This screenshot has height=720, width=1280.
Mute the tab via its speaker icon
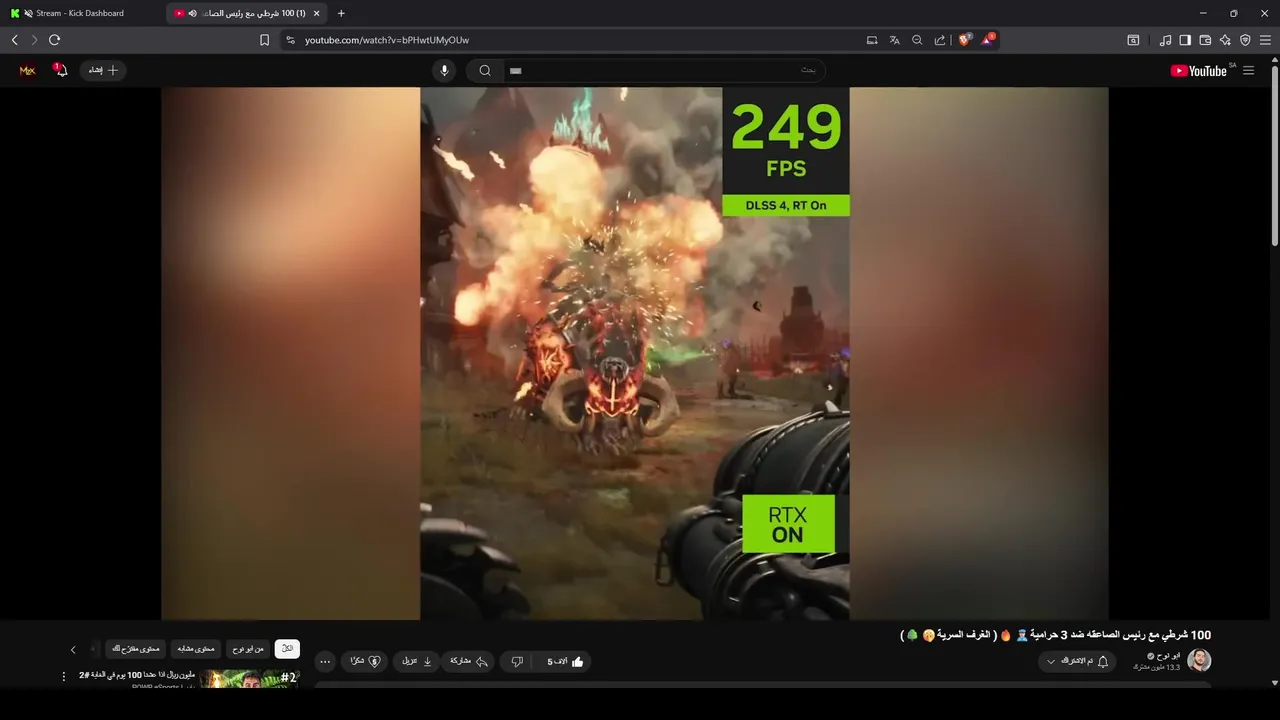pyautogui.click(x=193, y=13)
